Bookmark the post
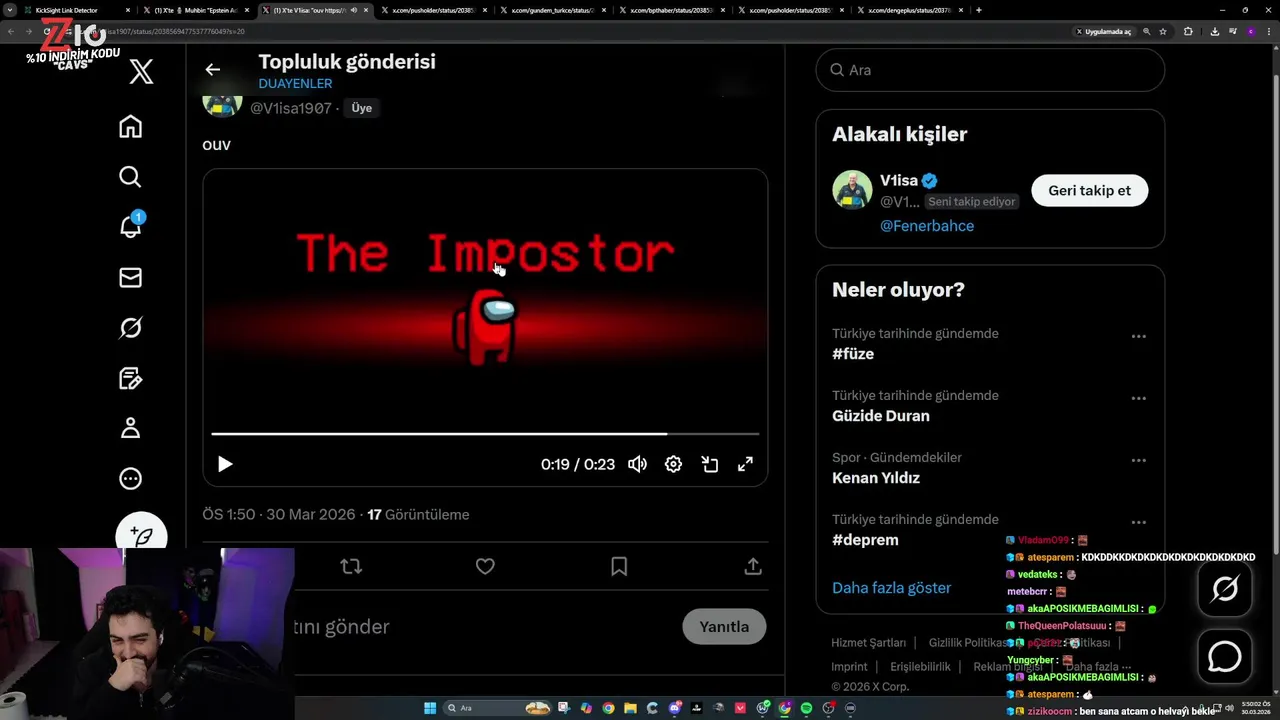The width and height of the screenshot is (1280, 720). click(619, 566)
